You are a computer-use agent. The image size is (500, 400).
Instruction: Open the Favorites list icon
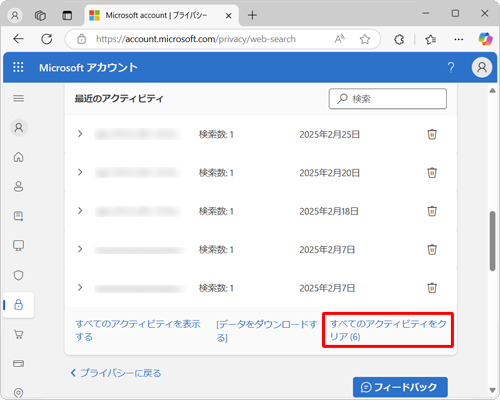[x=430, y=40]
